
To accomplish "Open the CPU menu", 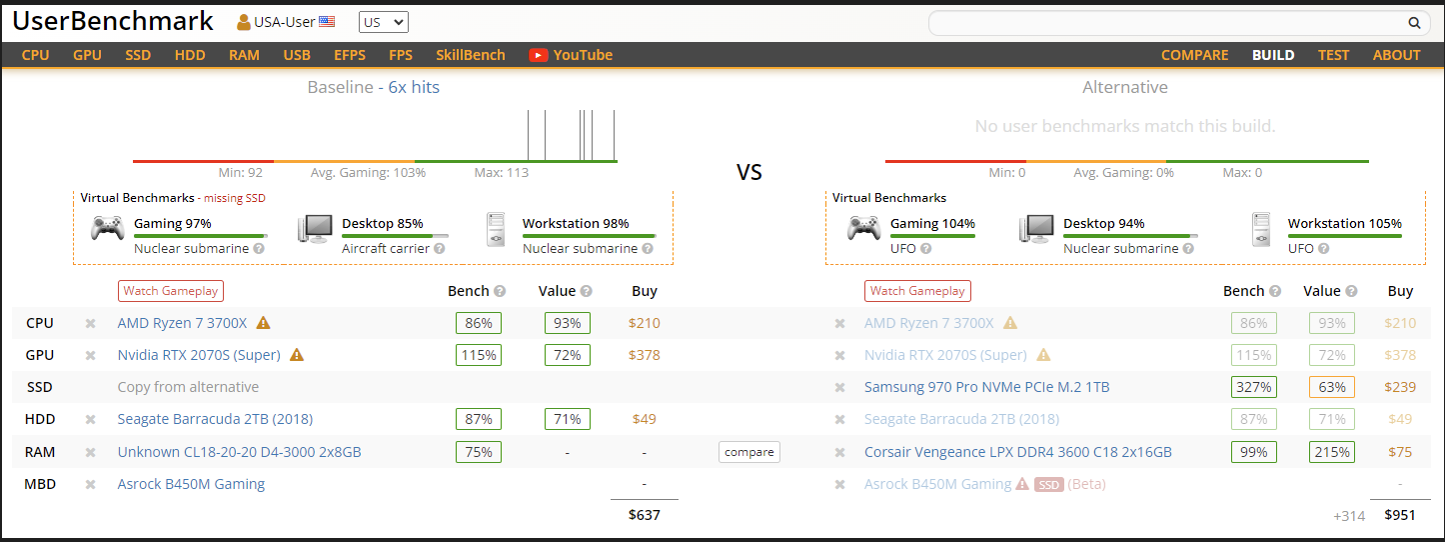I will point(35,55).
